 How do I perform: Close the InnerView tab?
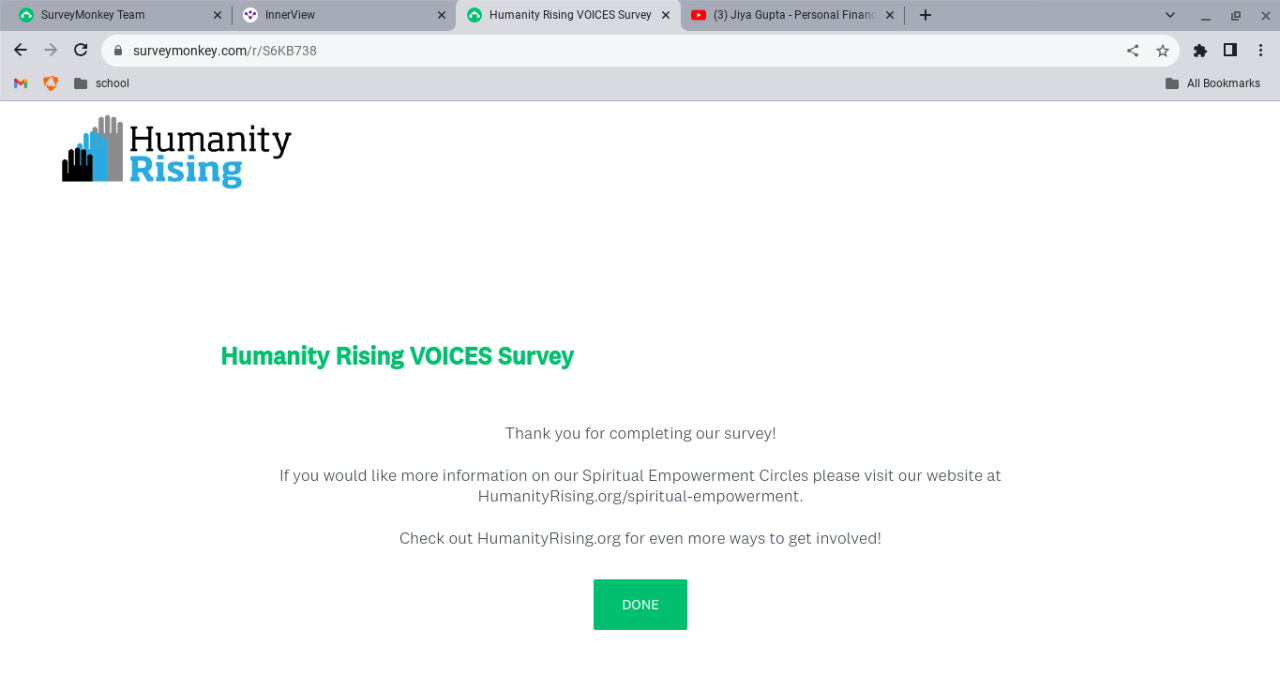(x=442, y=15)
